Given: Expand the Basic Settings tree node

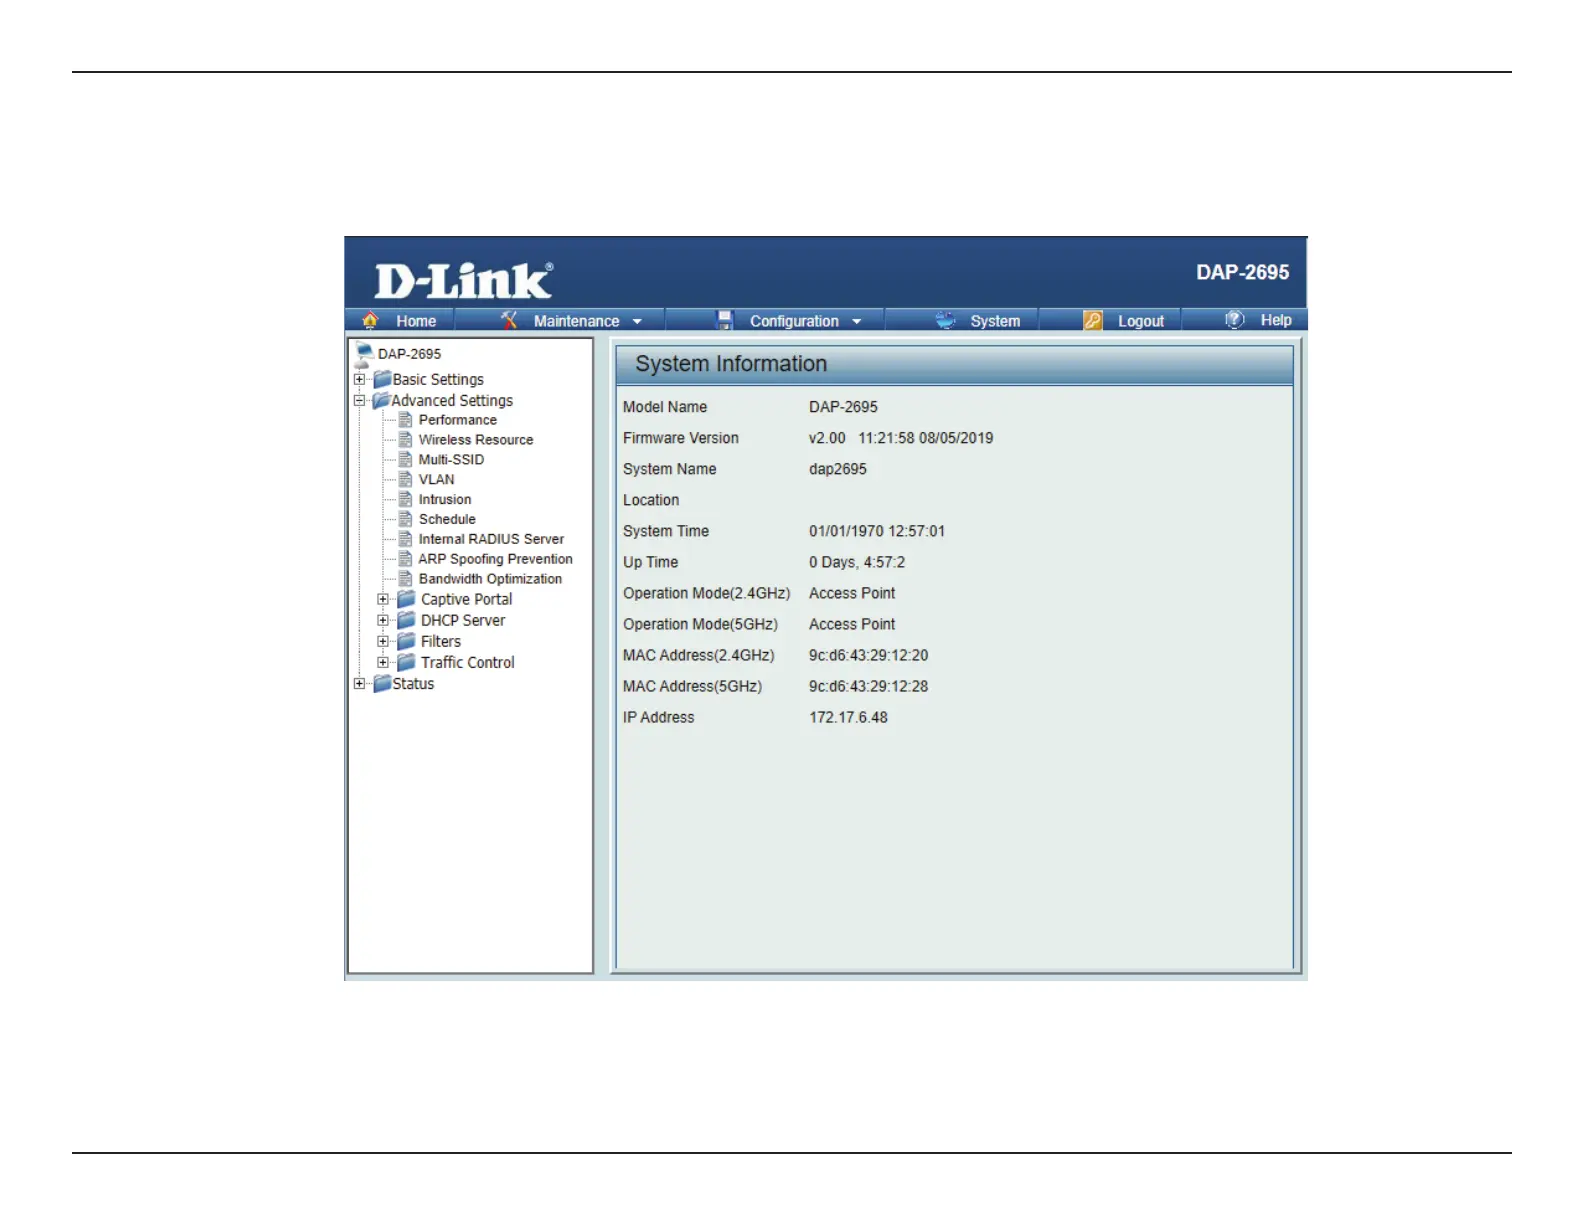Looking at the screenshot, I should (359, 379).
